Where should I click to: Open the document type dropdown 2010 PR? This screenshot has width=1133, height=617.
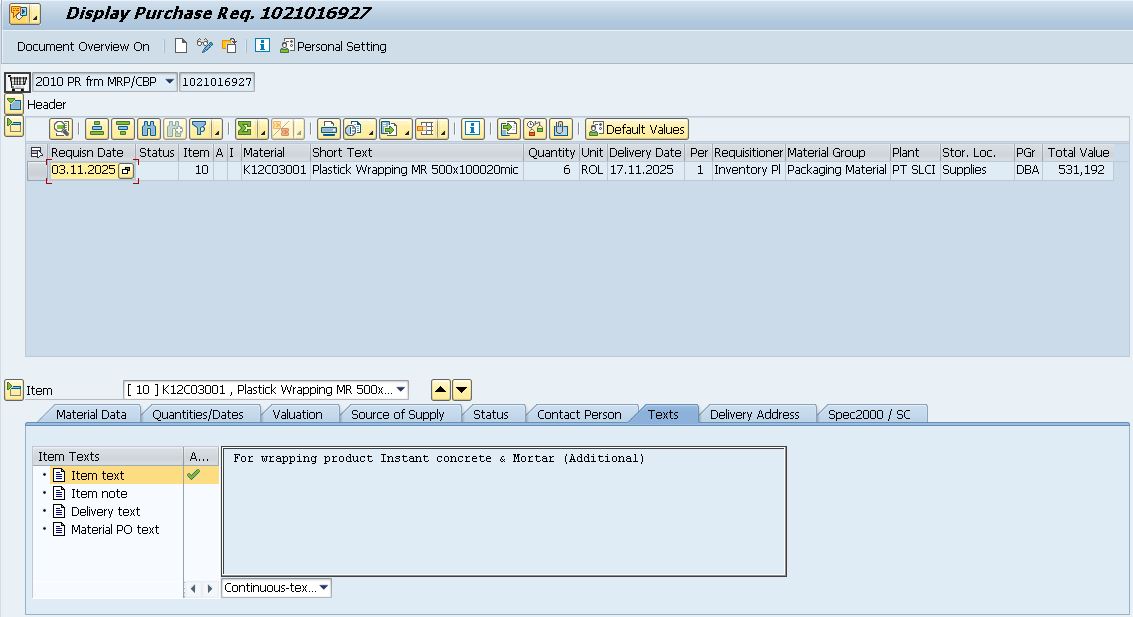(x=169, y=82)
